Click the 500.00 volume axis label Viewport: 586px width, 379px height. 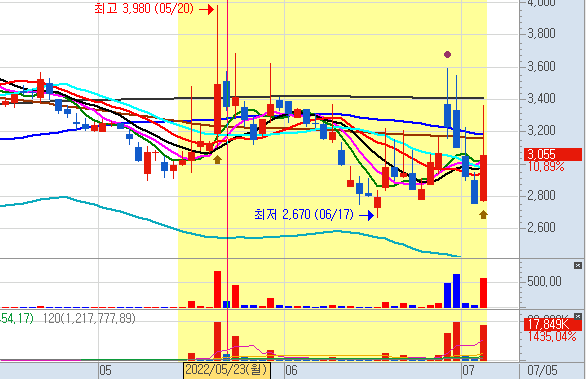click(x=544, y=281)
